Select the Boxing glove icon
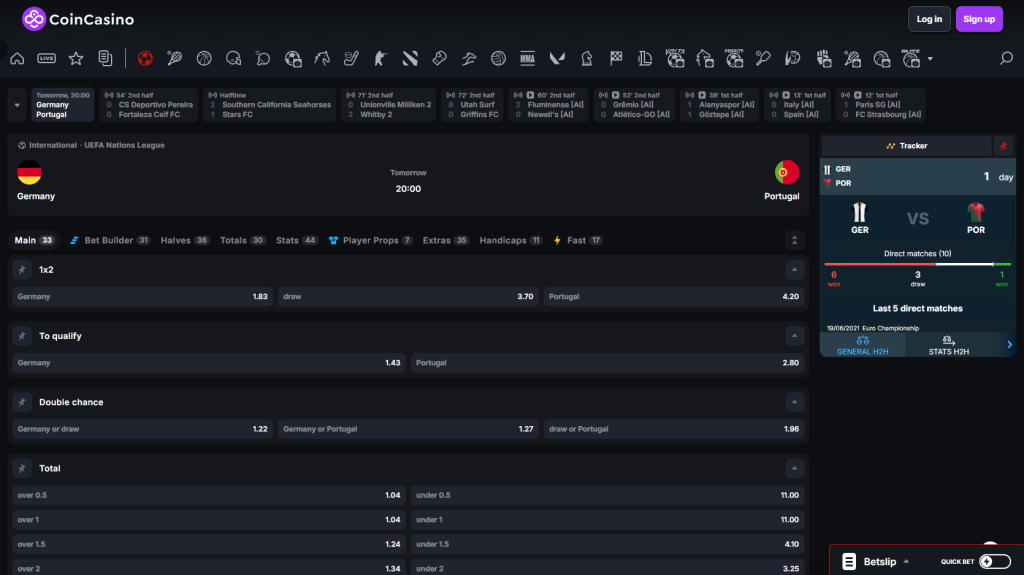1024x575 pixels. [440, 59]
